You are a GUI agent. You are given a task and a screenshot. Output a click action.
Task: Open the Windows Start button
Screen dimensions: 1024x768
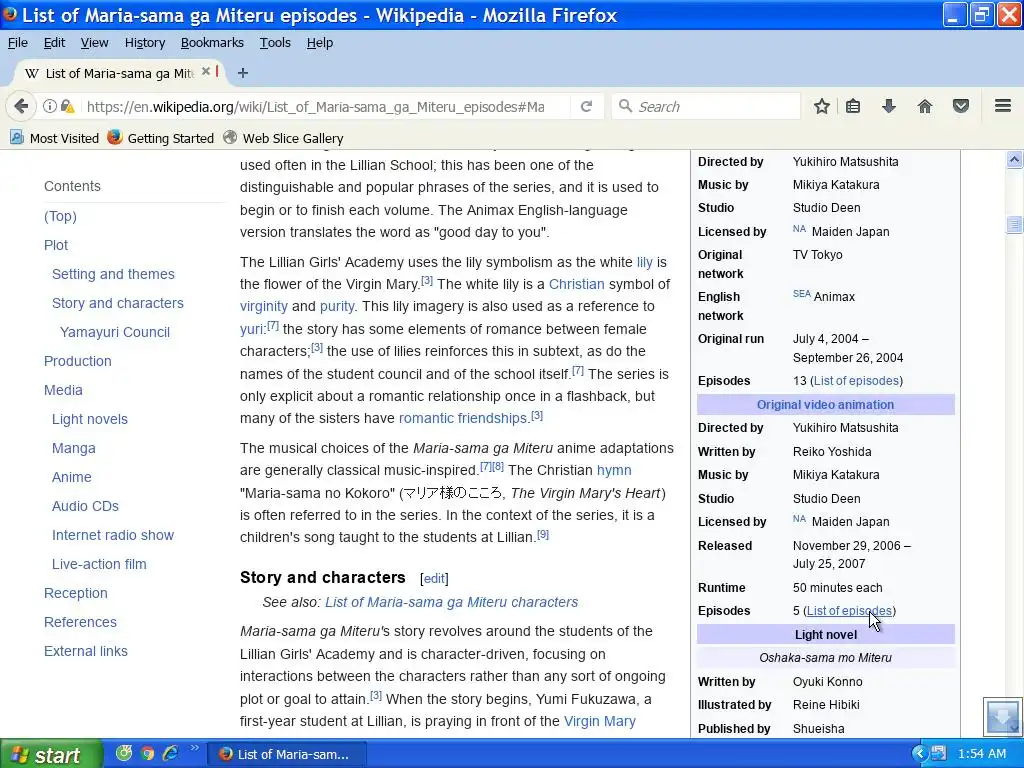[x=51, y=754]
